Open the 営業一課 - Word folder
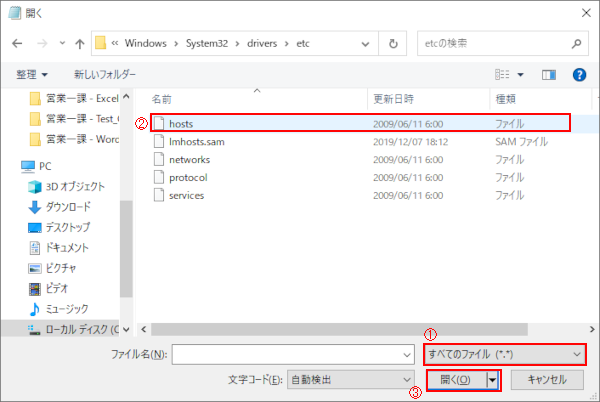Viewport: 600px width, 402px height. [x=74, y=139]
